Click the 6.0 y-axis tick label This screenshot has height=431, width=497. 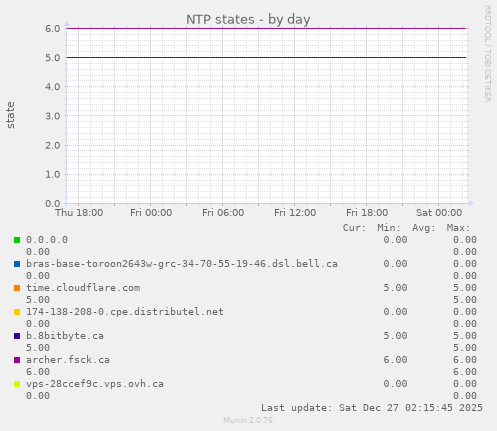coord(53,28)
